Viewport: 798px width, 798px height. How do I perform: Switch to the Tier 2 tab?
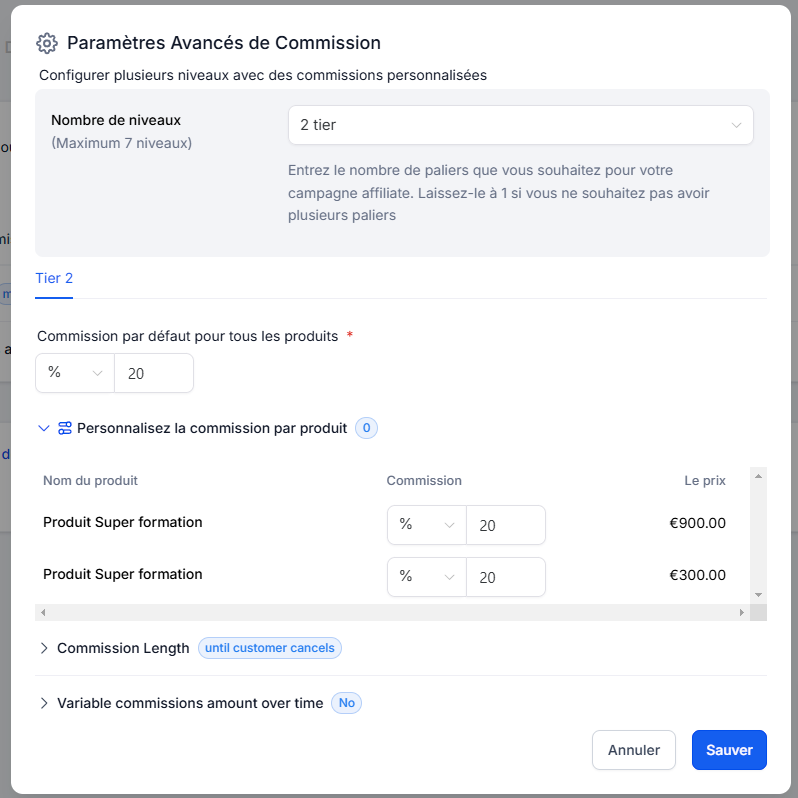pyautogui.click(x=54, y=278)
